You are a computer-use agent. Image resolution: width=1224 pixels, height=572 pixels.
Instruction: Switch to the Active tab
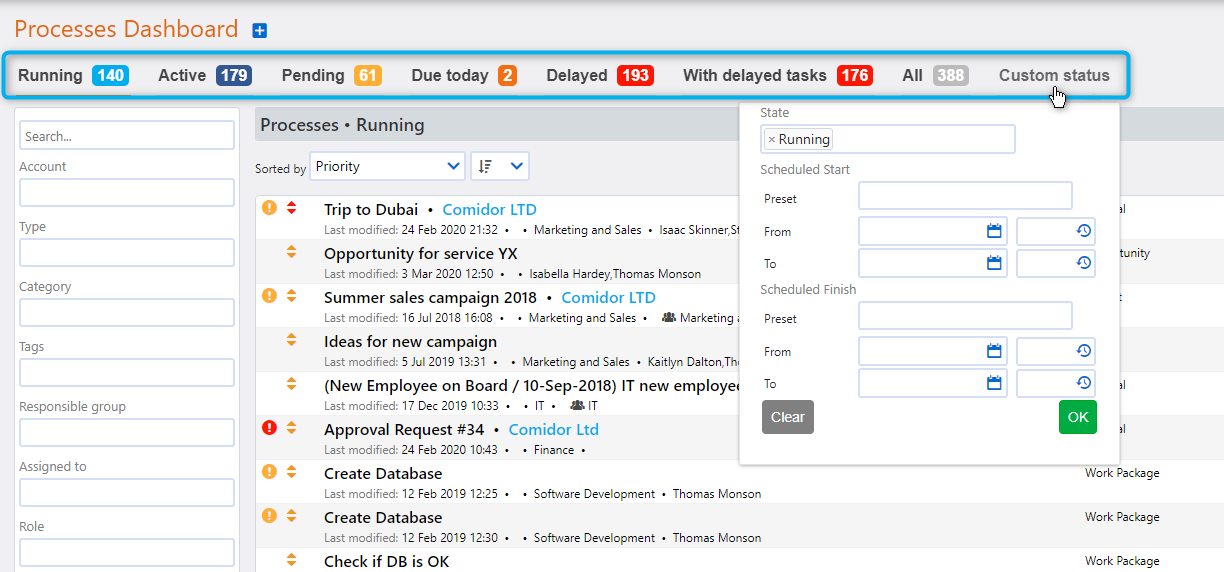pos(205,75)
